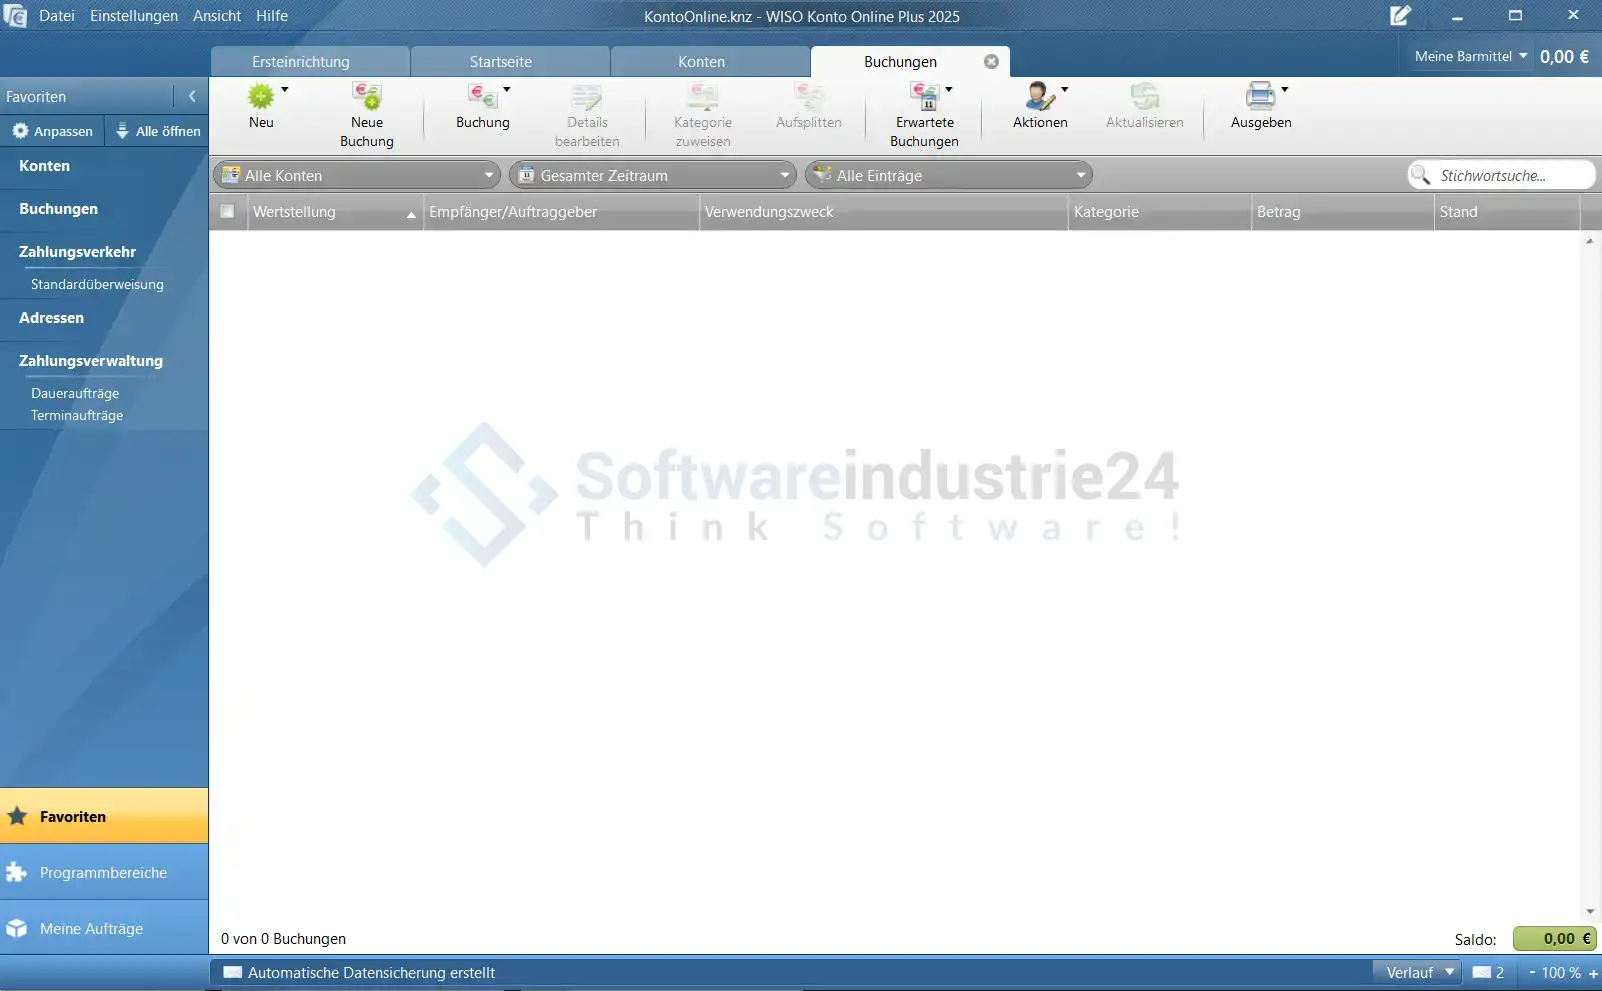Click the Aktionen person icon
Image resolution: width=1602 pixels, height=991 pixels.
pyautogui.click(x=1039, y=97)
